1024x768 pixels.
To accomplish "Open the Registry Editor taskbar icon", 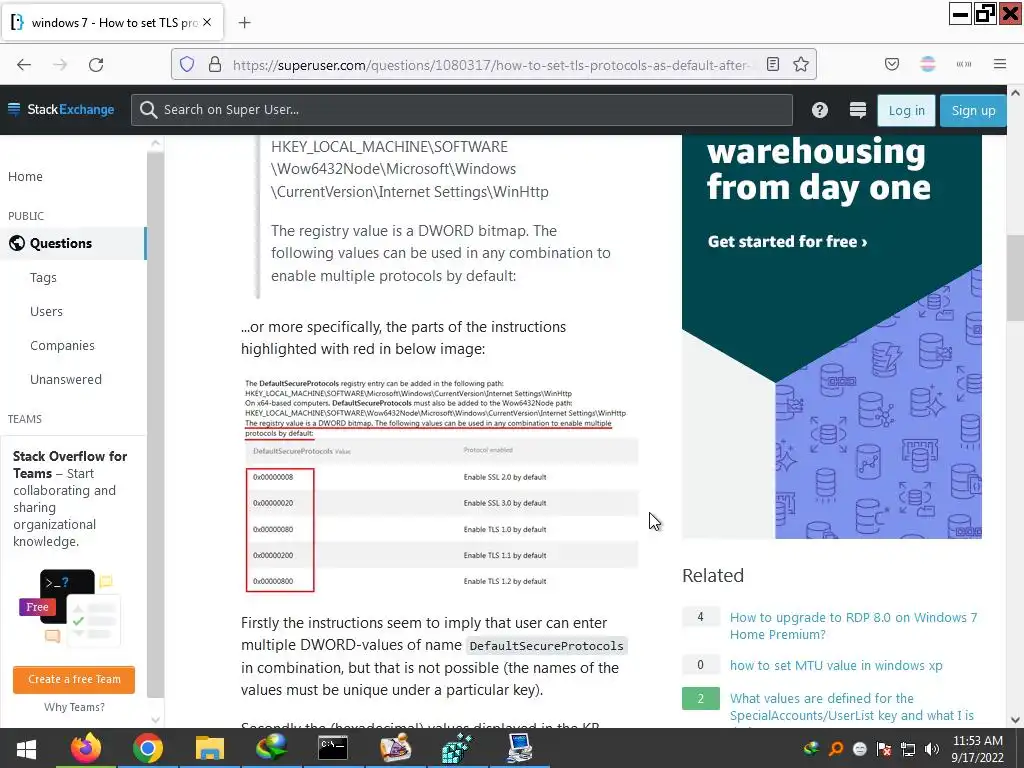I will coord(456,748).
